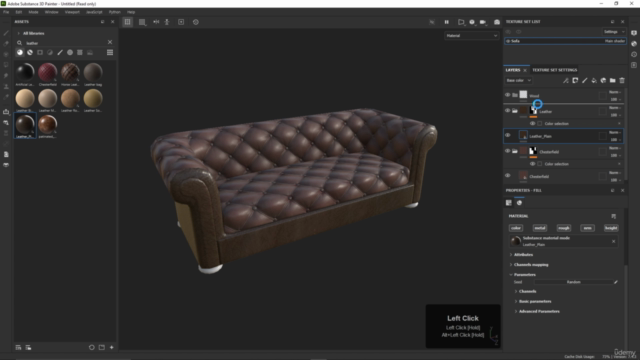The image size is (640, 360).
Task: Hide the Leather_Plain layer
Action: coord(508,135)
